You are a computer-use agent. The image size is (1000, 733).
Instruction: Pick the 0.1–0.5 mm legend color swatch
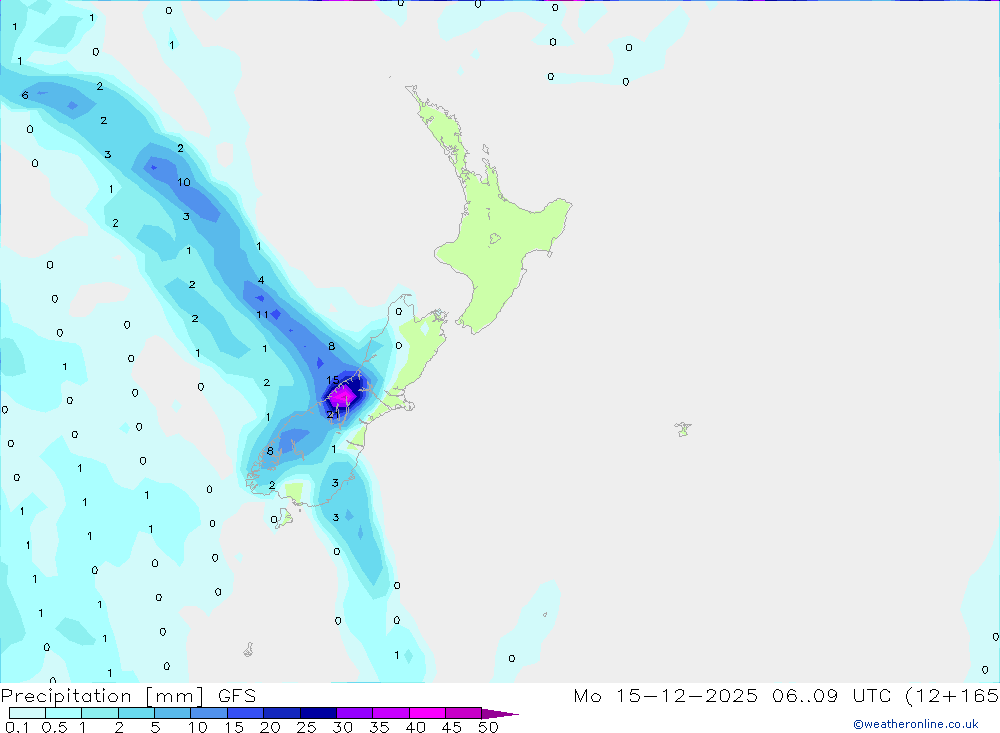coord(27,713)
